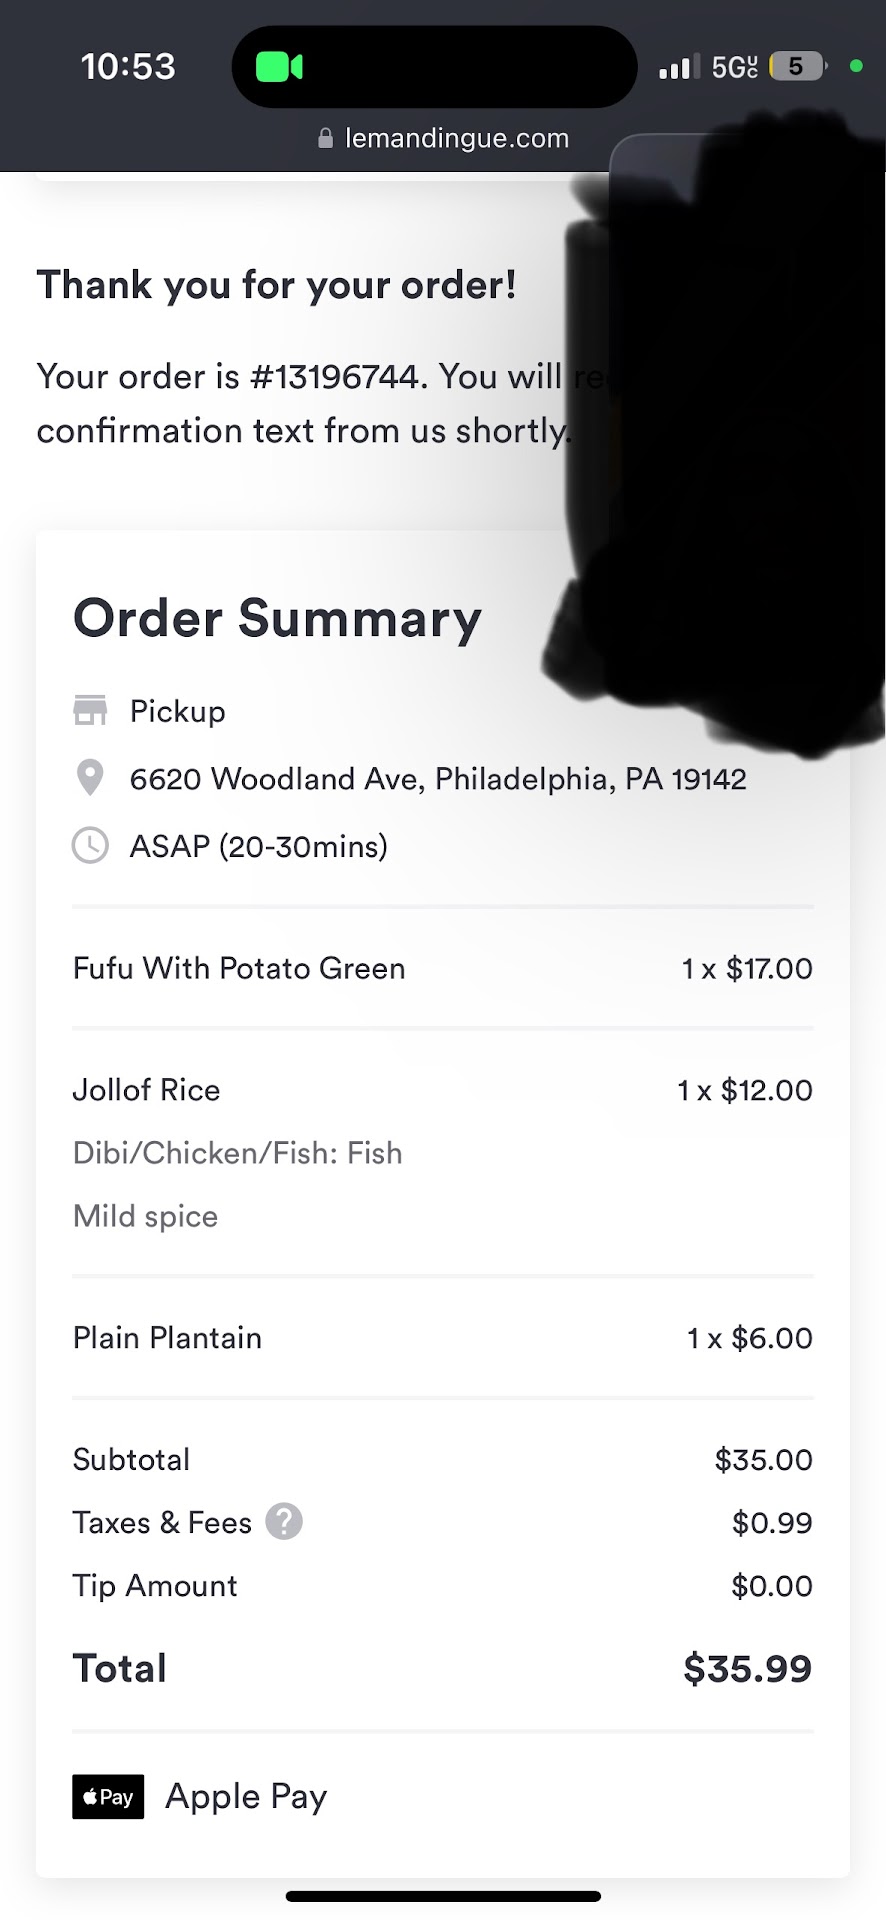Tap the green FaceTime camera indicator
The width and height of the screenshot is (886, 1920).
click(279, 67)
